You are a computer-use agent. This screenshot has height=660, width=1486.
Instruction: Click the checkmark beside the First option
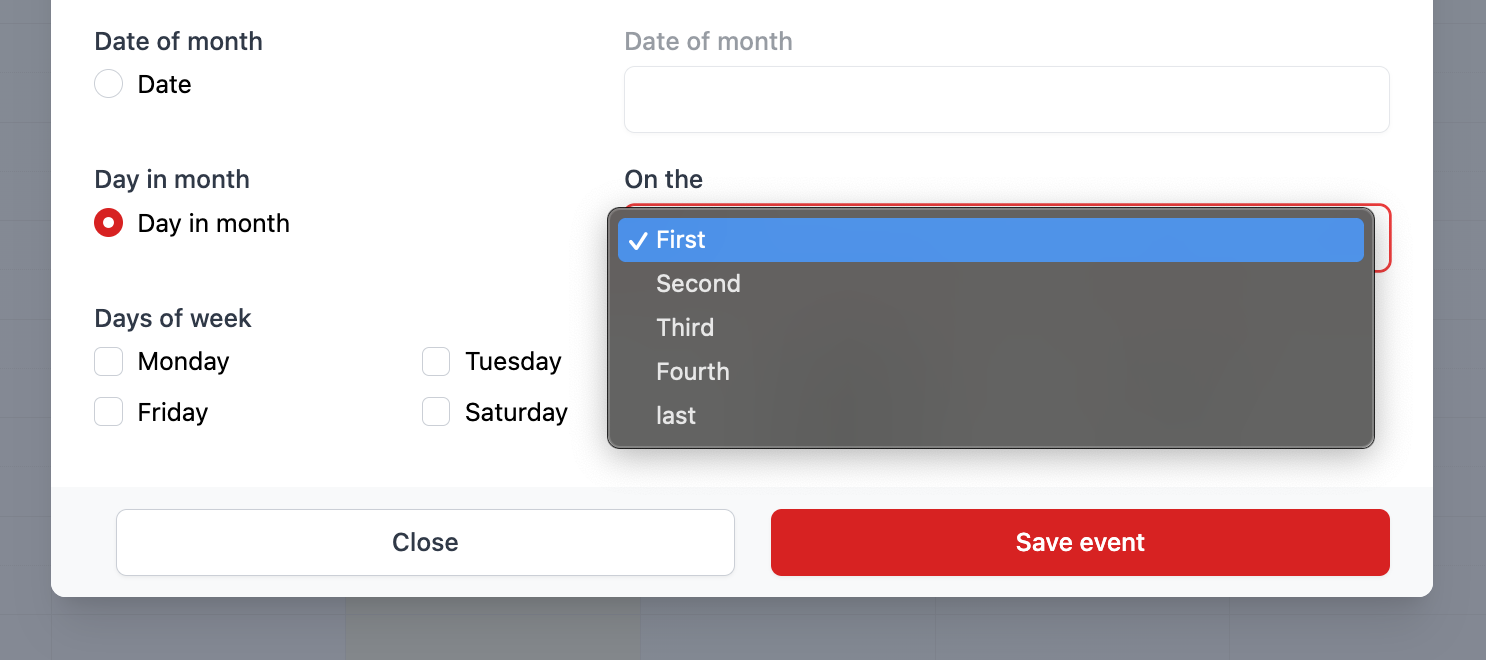638,241
